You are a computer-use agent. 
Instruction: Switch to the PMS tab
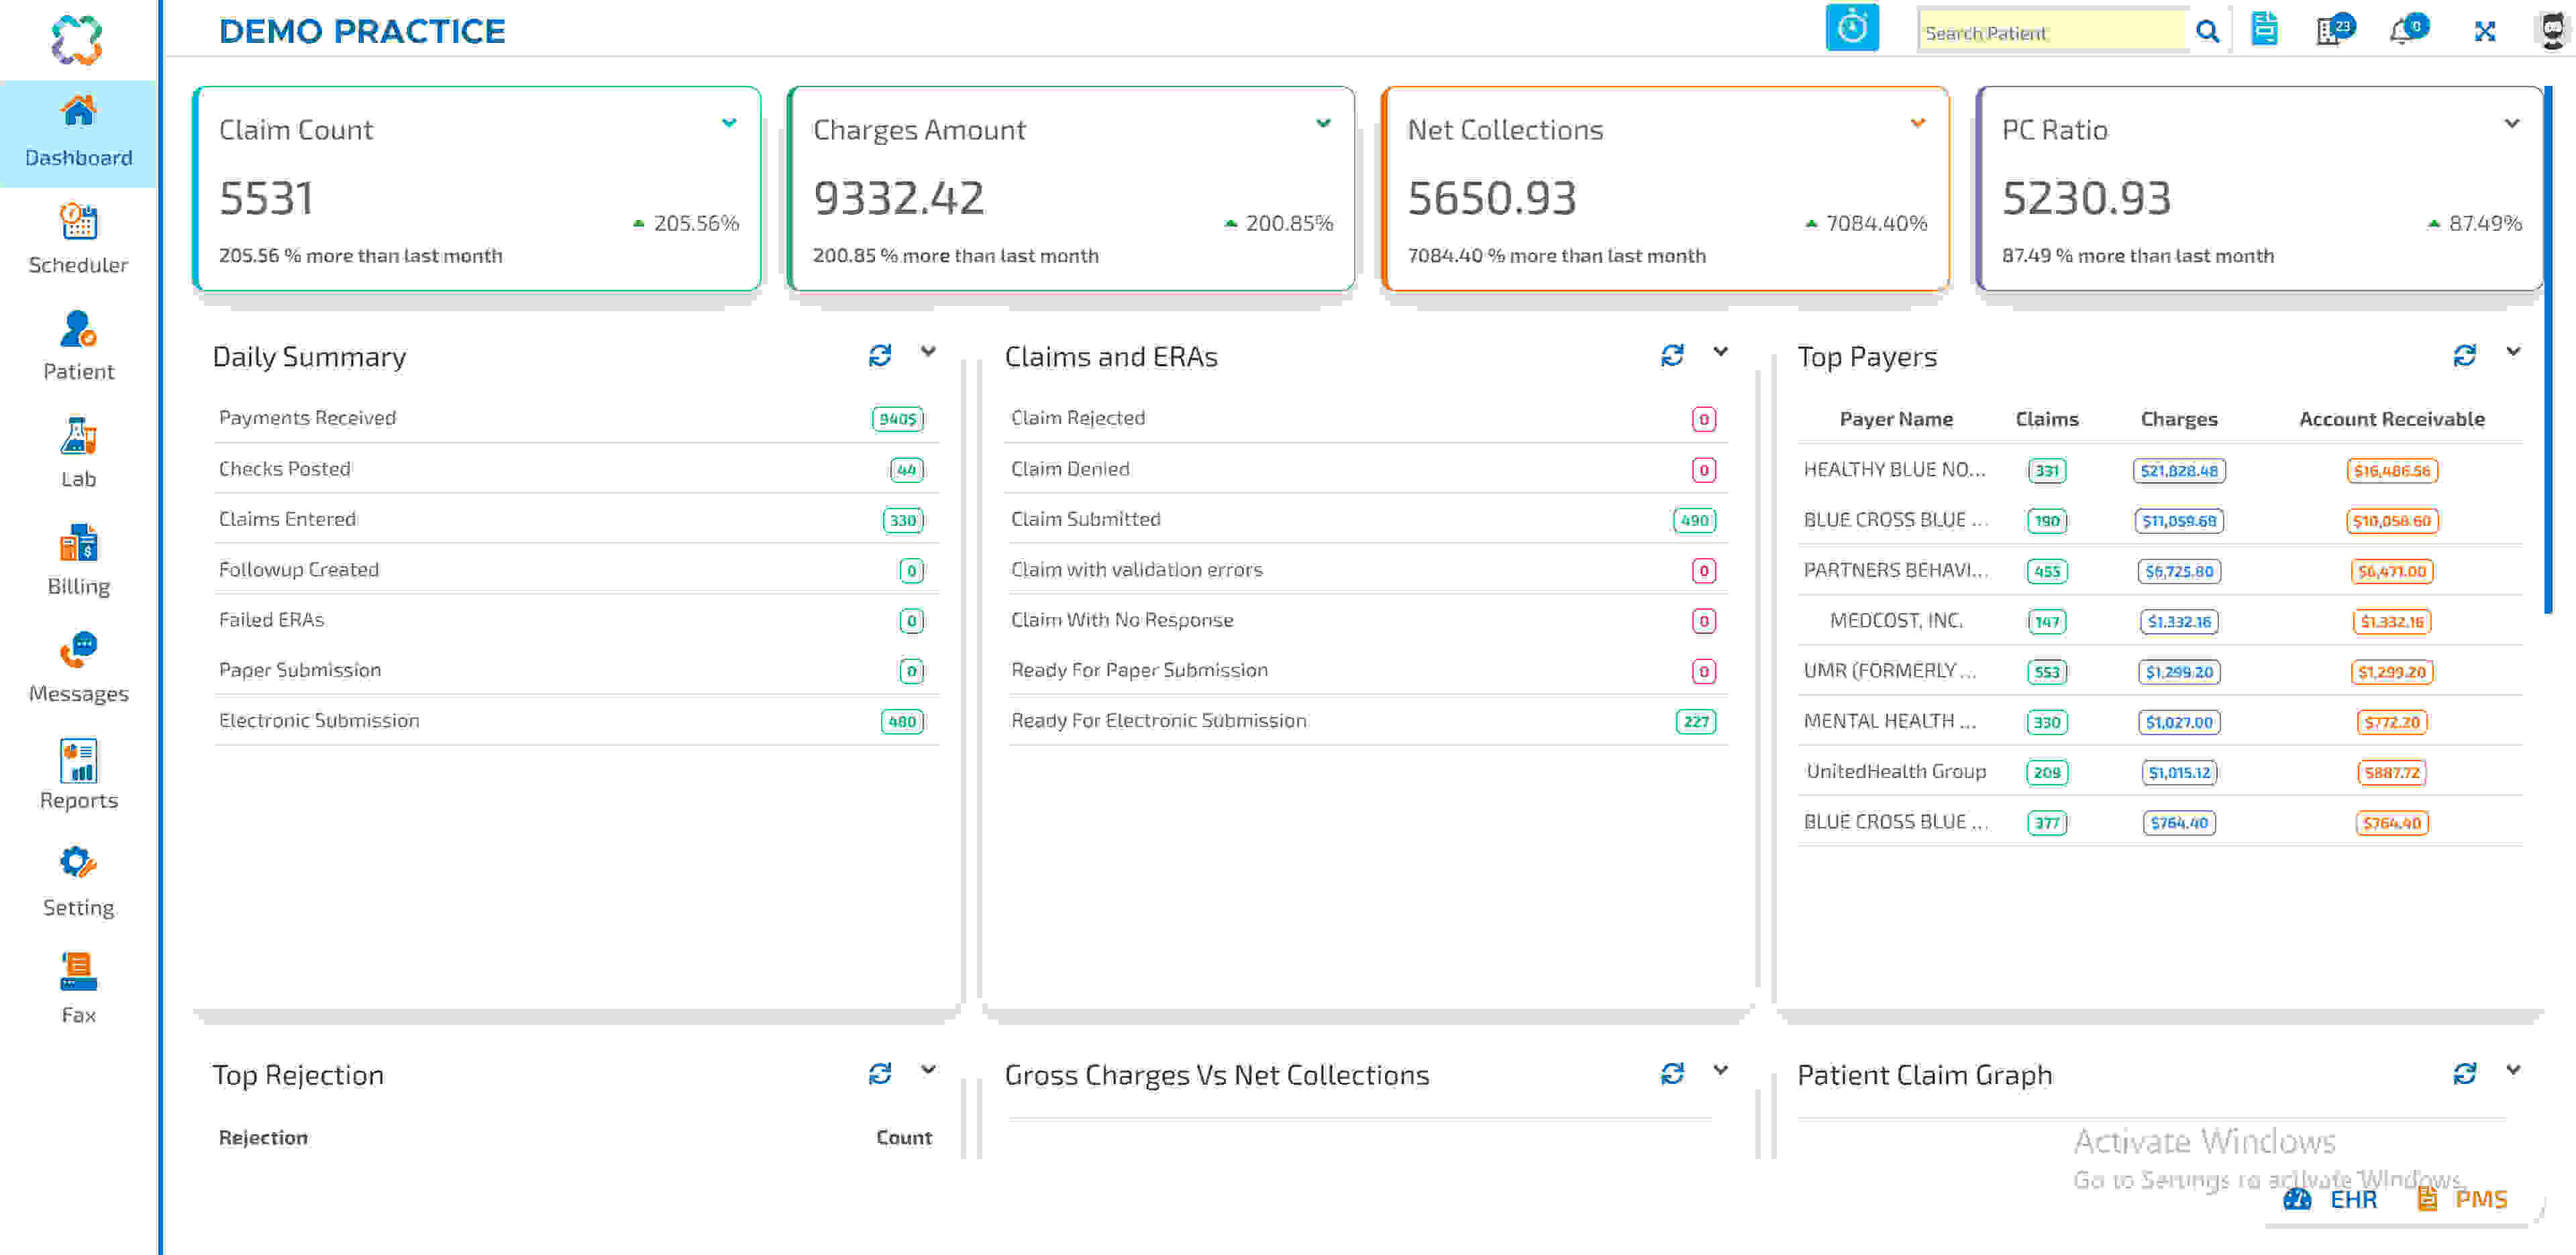tap(2482, 1199)
